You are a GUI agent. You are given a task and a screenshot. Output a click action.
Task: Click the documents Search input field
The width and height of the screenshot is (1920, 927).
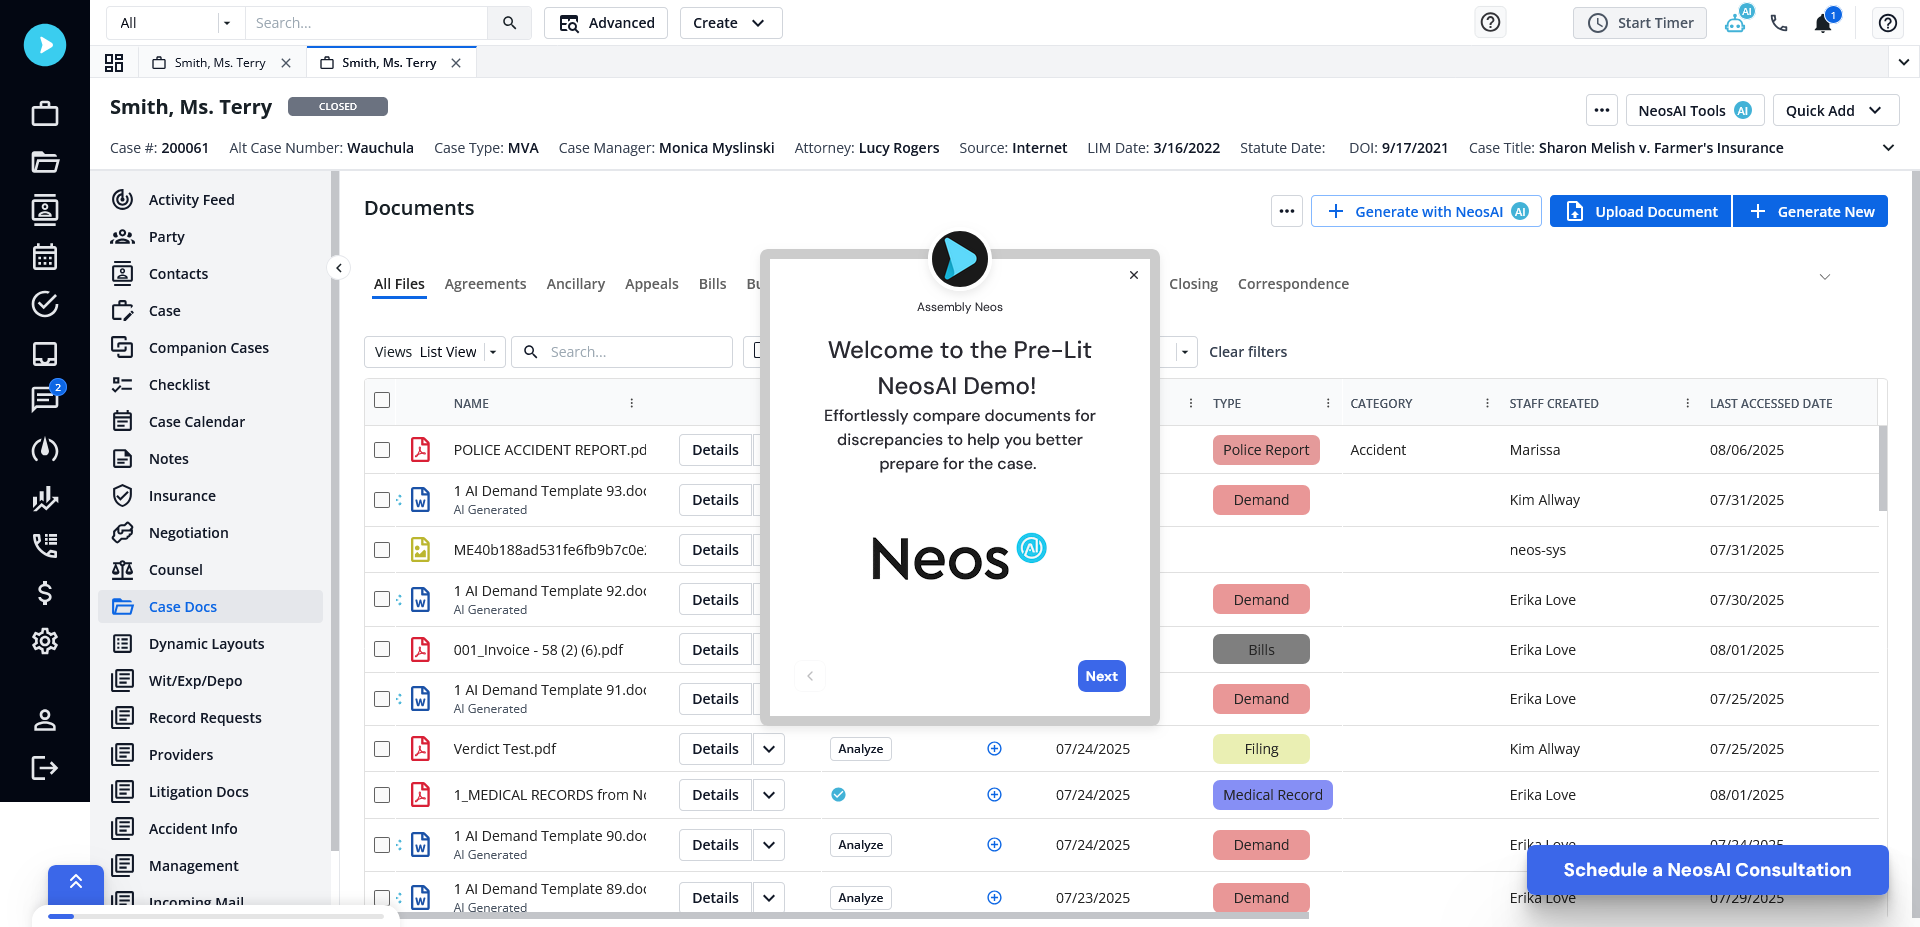tap(622, 352)
